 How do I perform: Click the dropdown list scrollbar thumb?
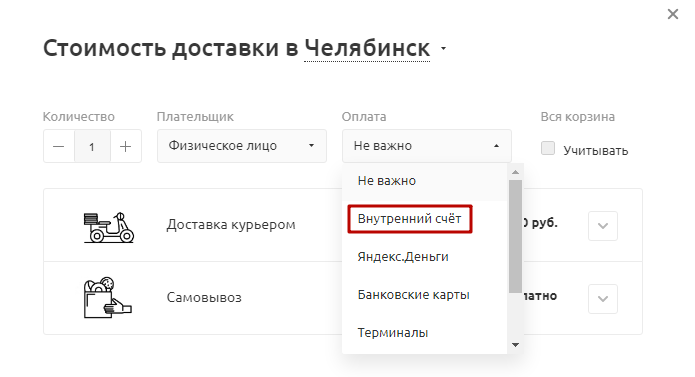click(x=515, y=236)
